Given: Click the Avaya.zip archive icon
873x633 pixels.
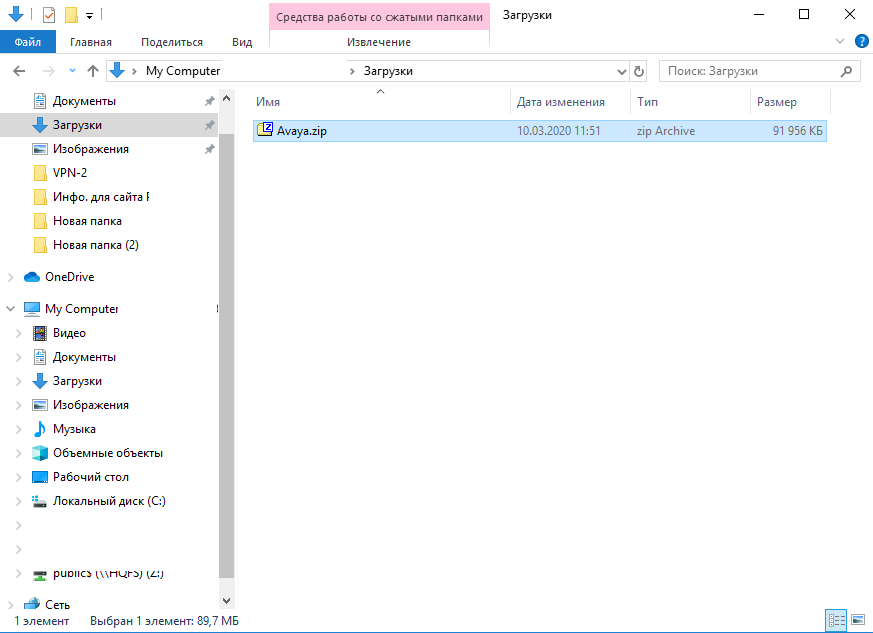Looking at the screenshot, I should (265, 130).
